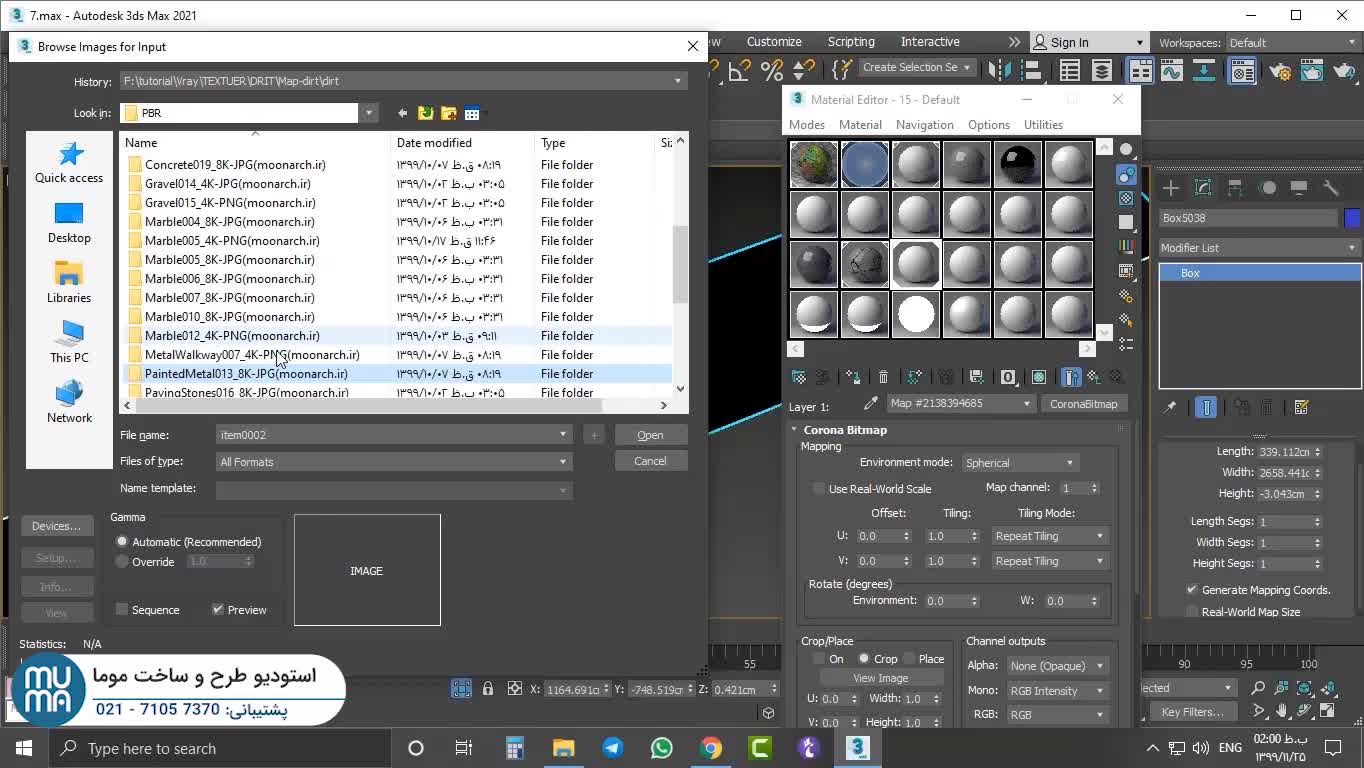Click the object color swatch beside Box5038
The height and width of the screenshot is (768, 1364).
click(x=1352, y=218)
